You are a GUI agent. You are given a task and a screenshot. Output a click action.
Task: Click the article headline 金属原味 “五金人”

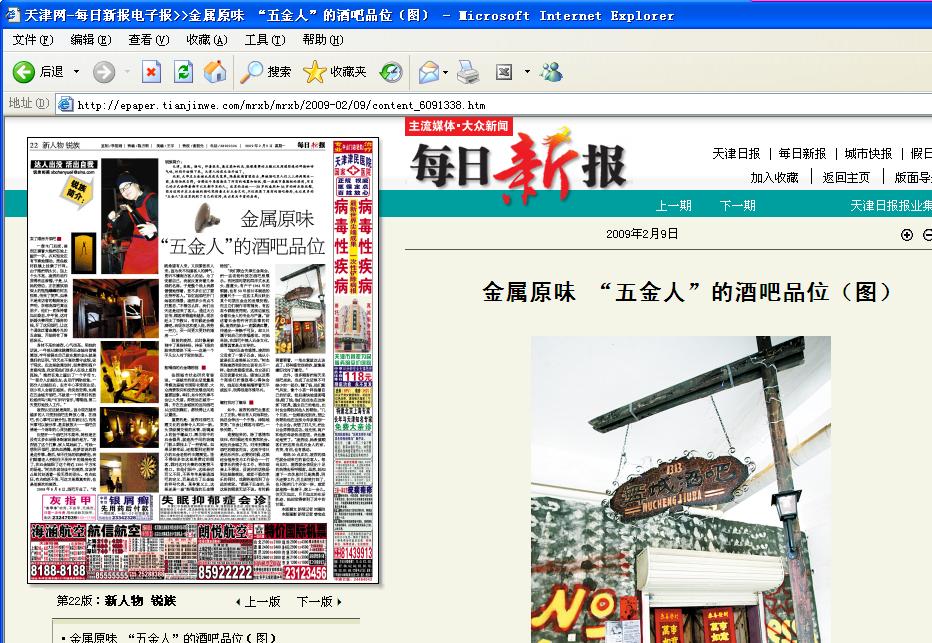(x=687, y=292)
